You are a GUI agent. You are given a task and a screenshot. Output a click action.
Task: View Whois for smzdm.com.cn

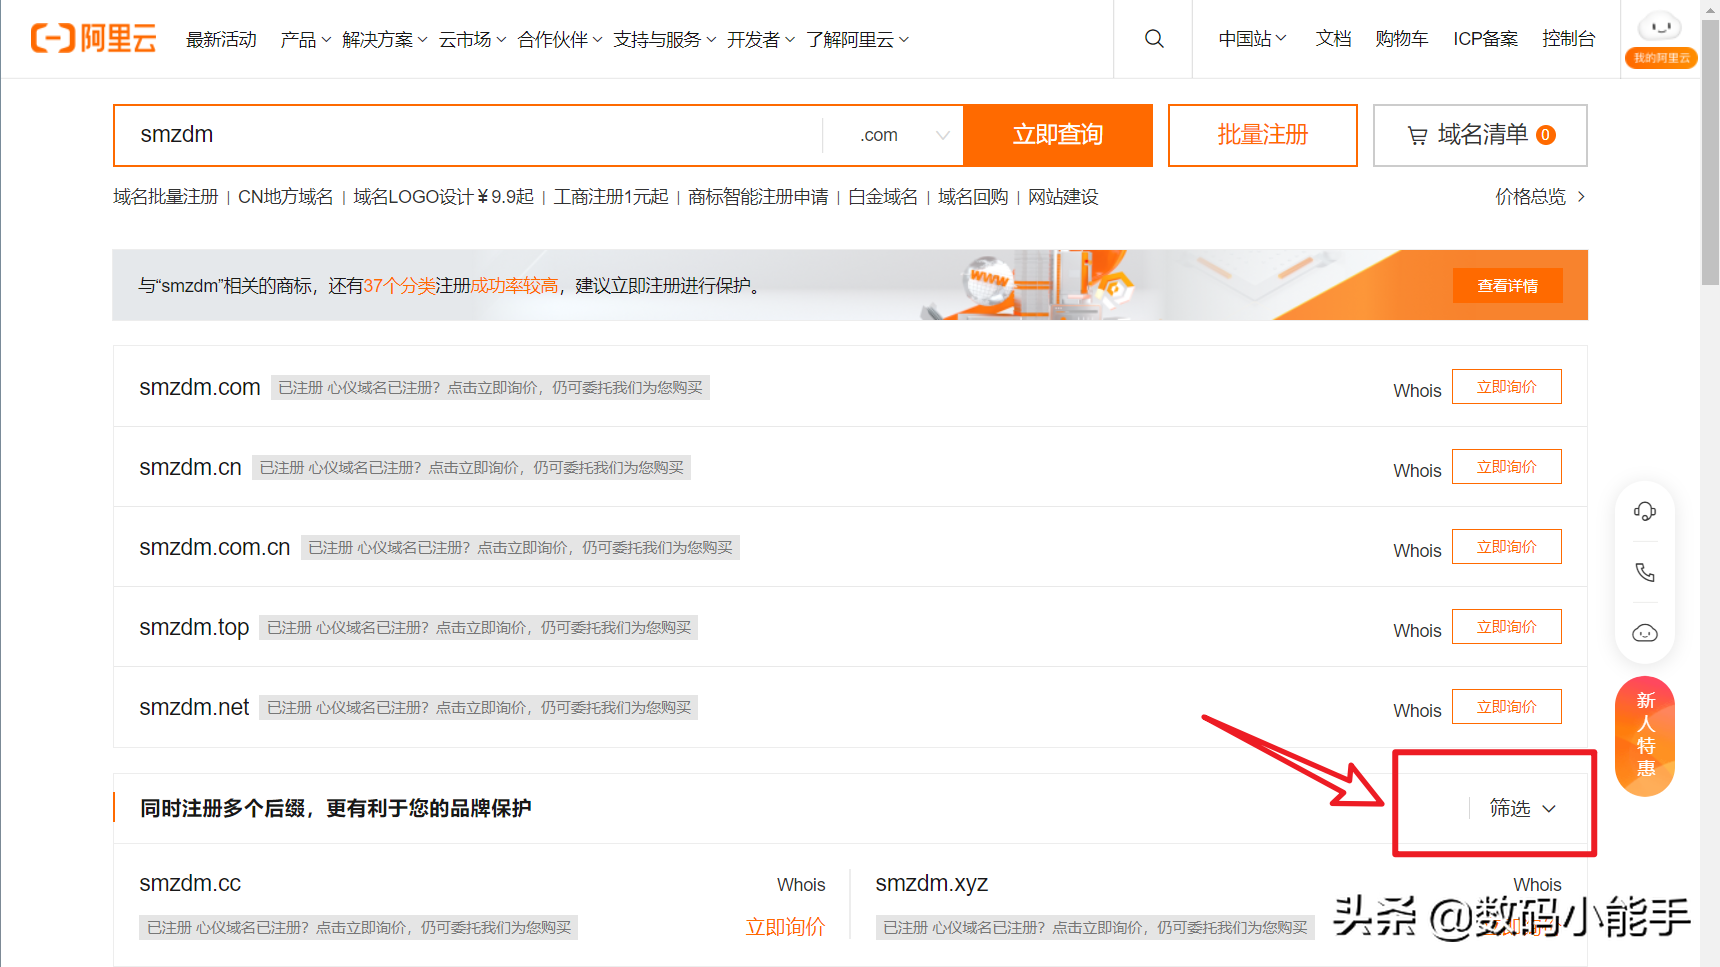coord(1417,551)
